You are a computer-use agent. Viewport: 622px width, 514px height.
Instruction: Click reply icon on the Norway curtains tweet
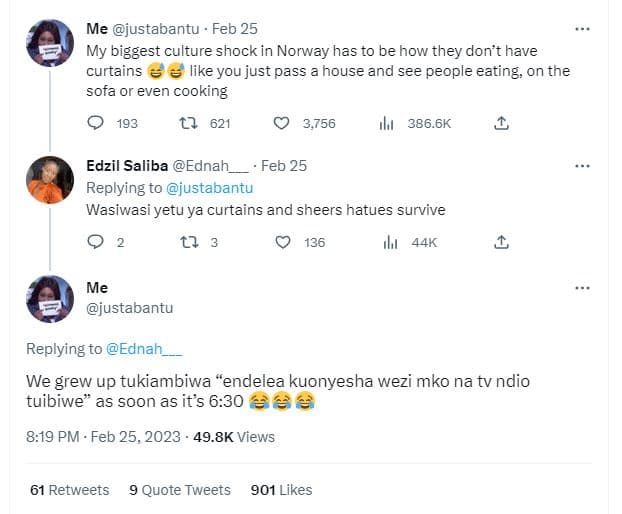[96, 123]
